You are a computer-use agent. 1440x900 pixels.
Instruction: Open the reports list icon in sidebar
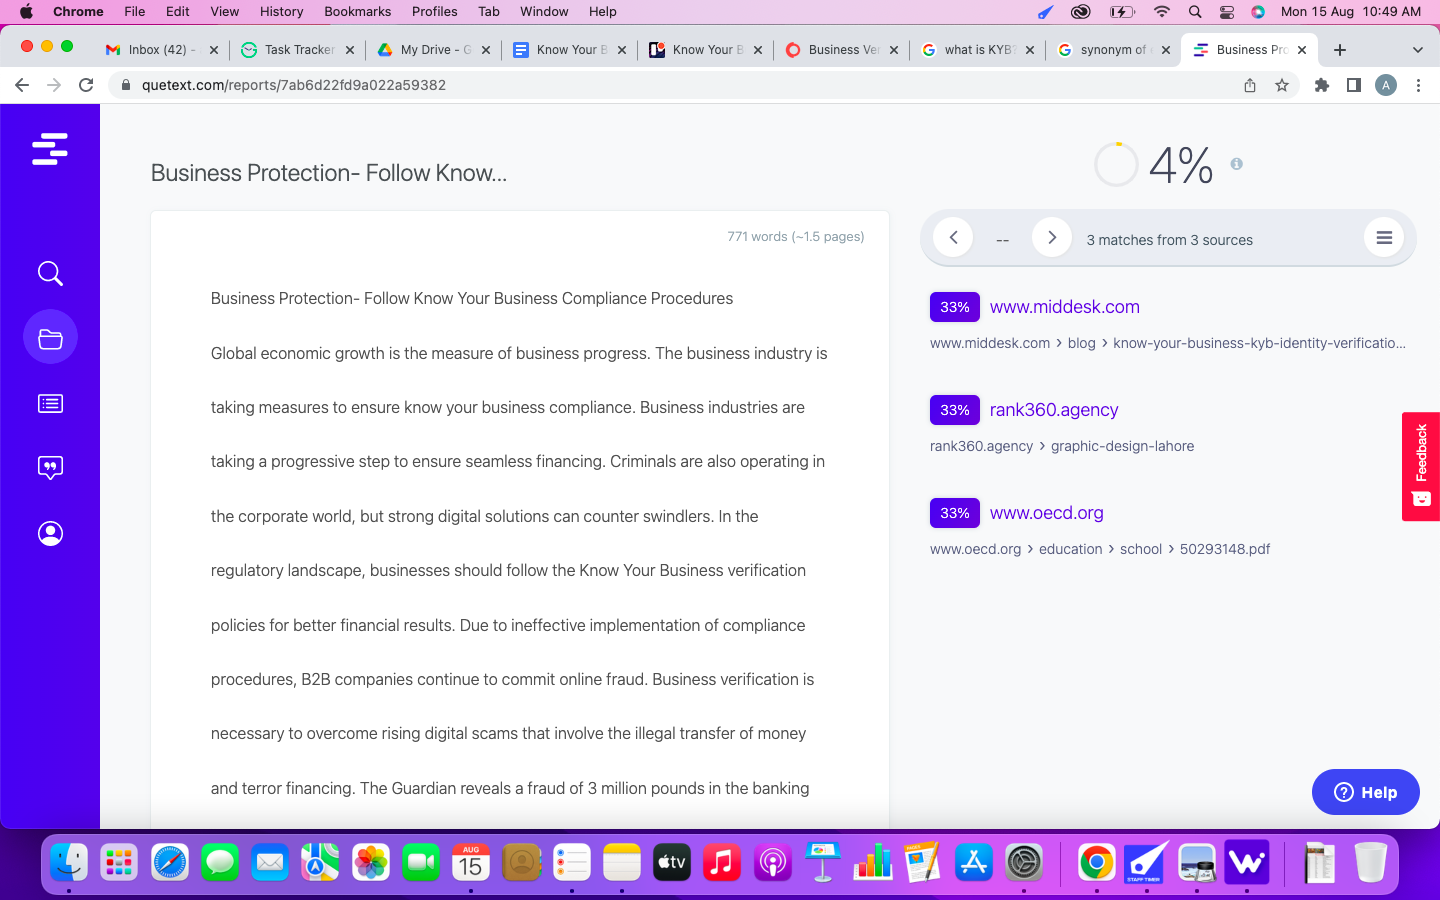tap(50, 403)
